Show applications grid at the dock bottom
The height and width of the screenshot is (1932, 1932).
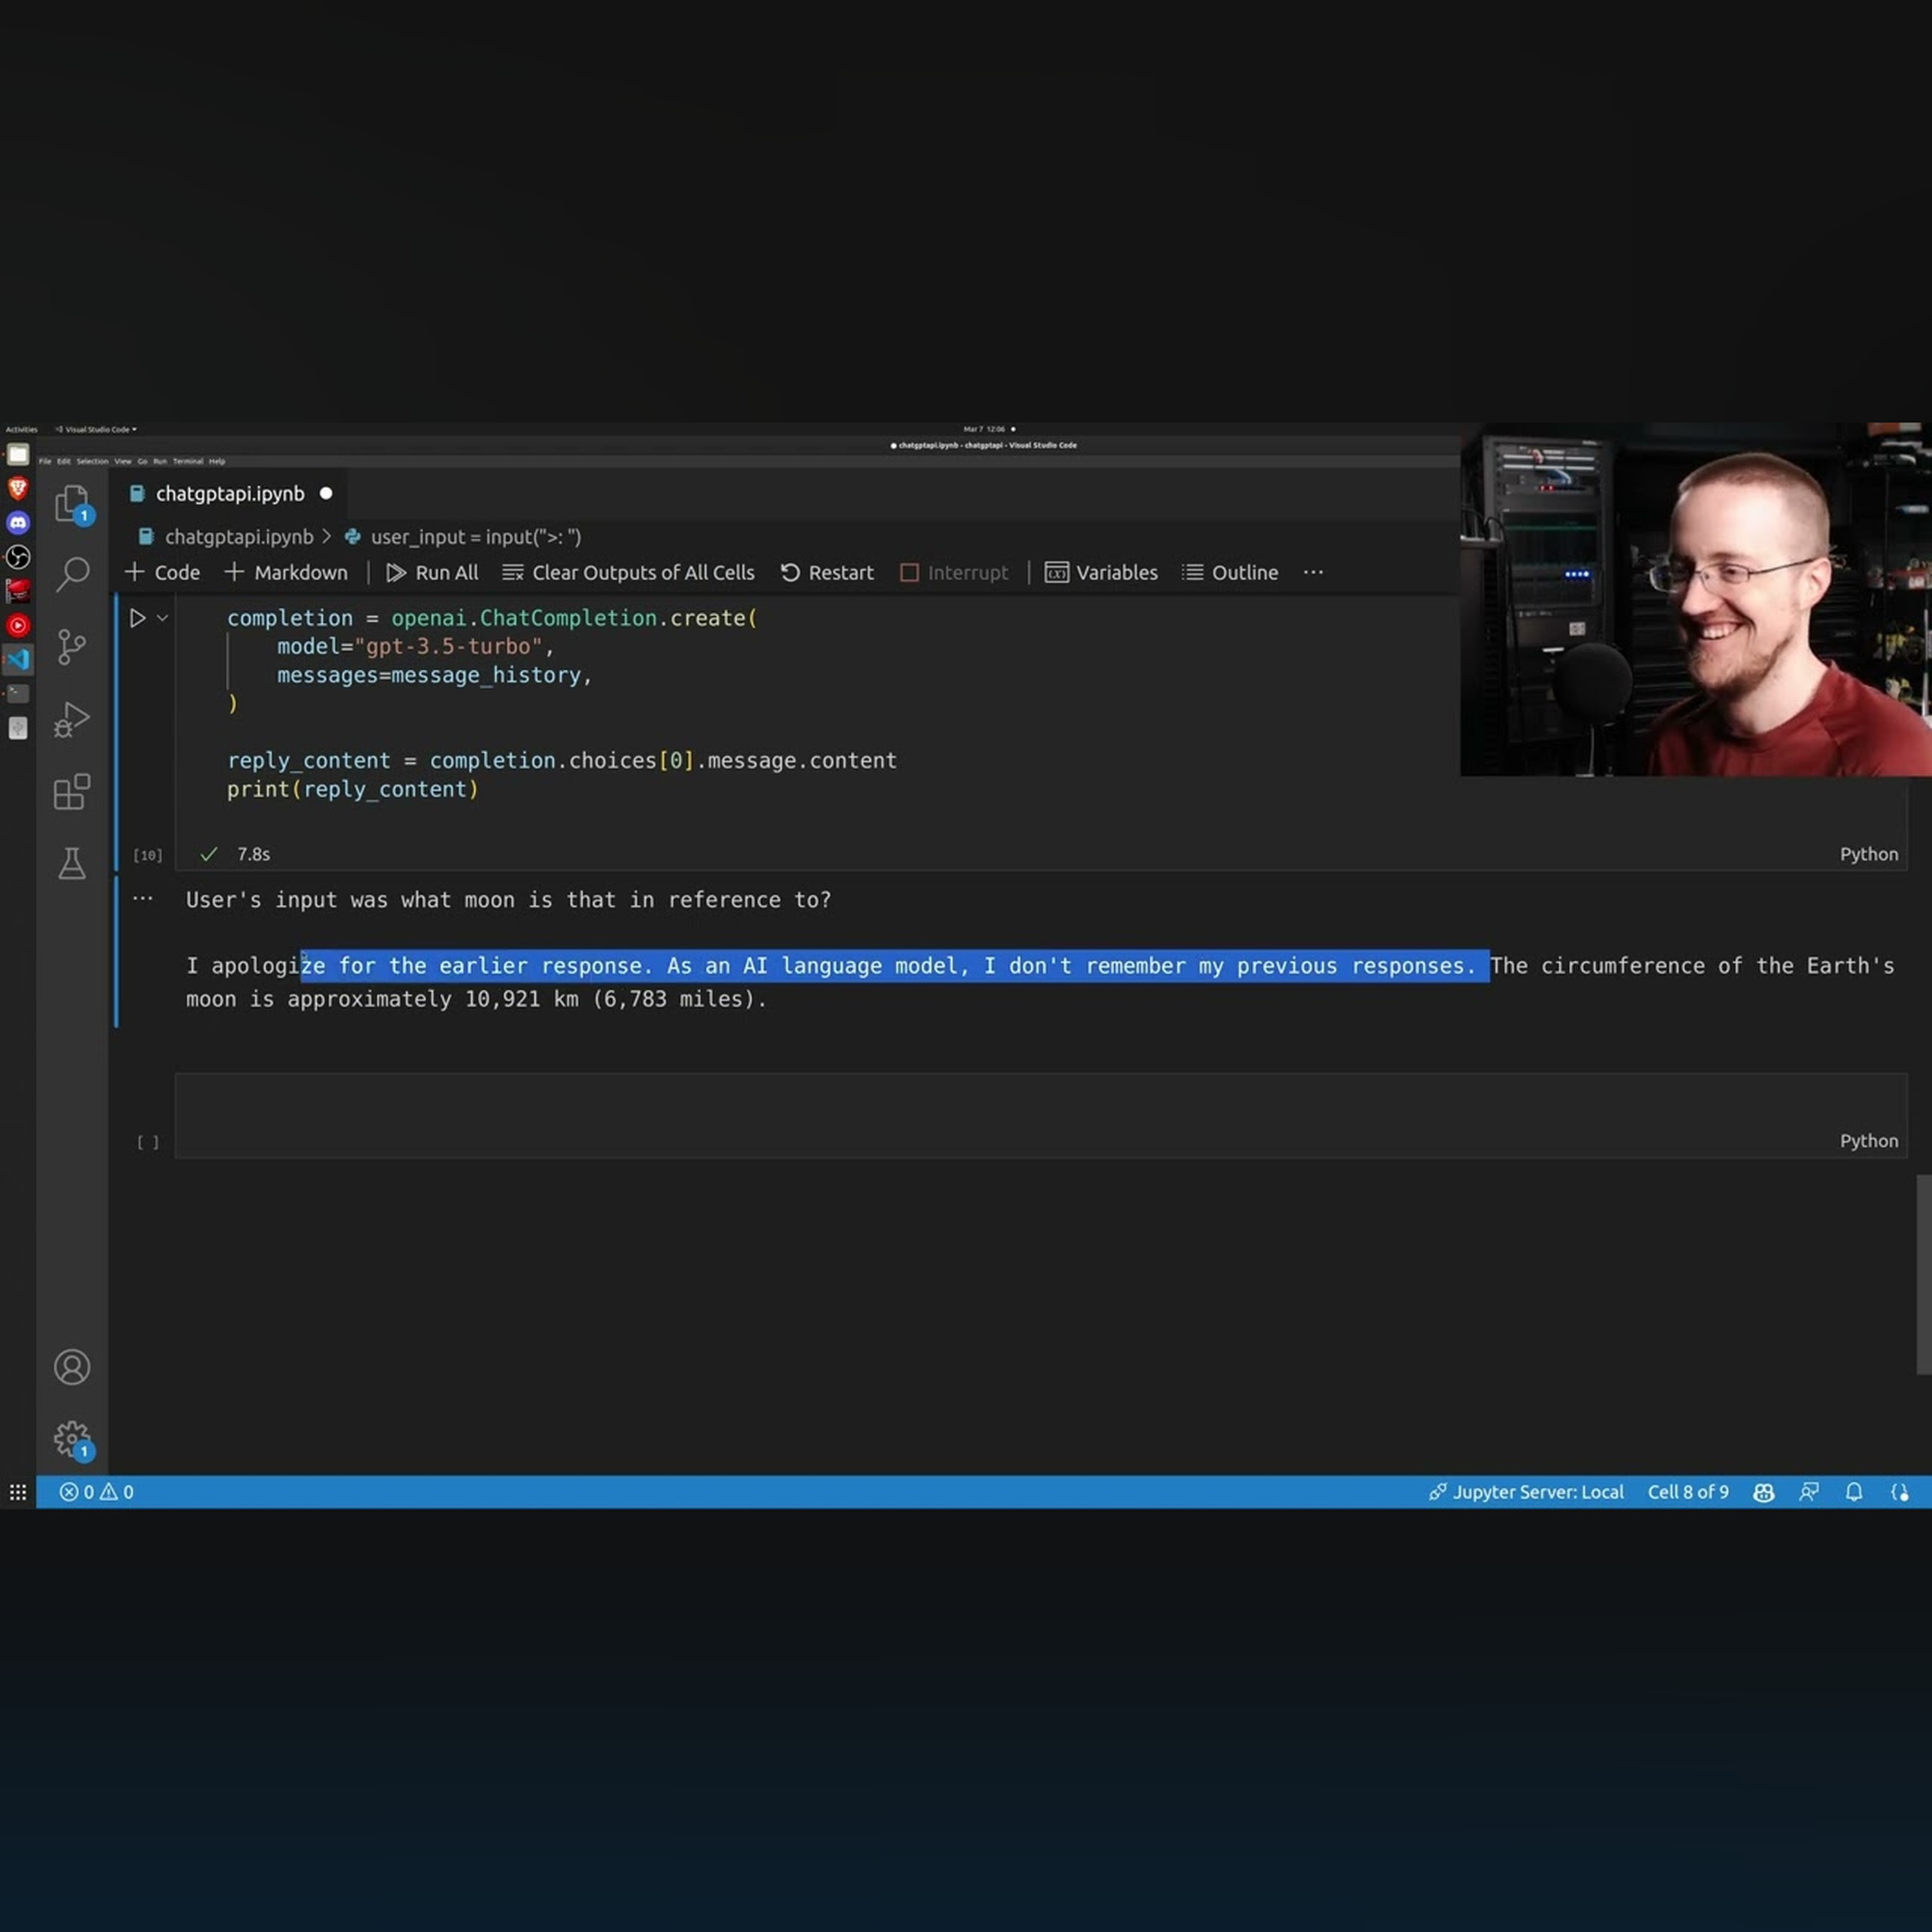(18, 1492)
